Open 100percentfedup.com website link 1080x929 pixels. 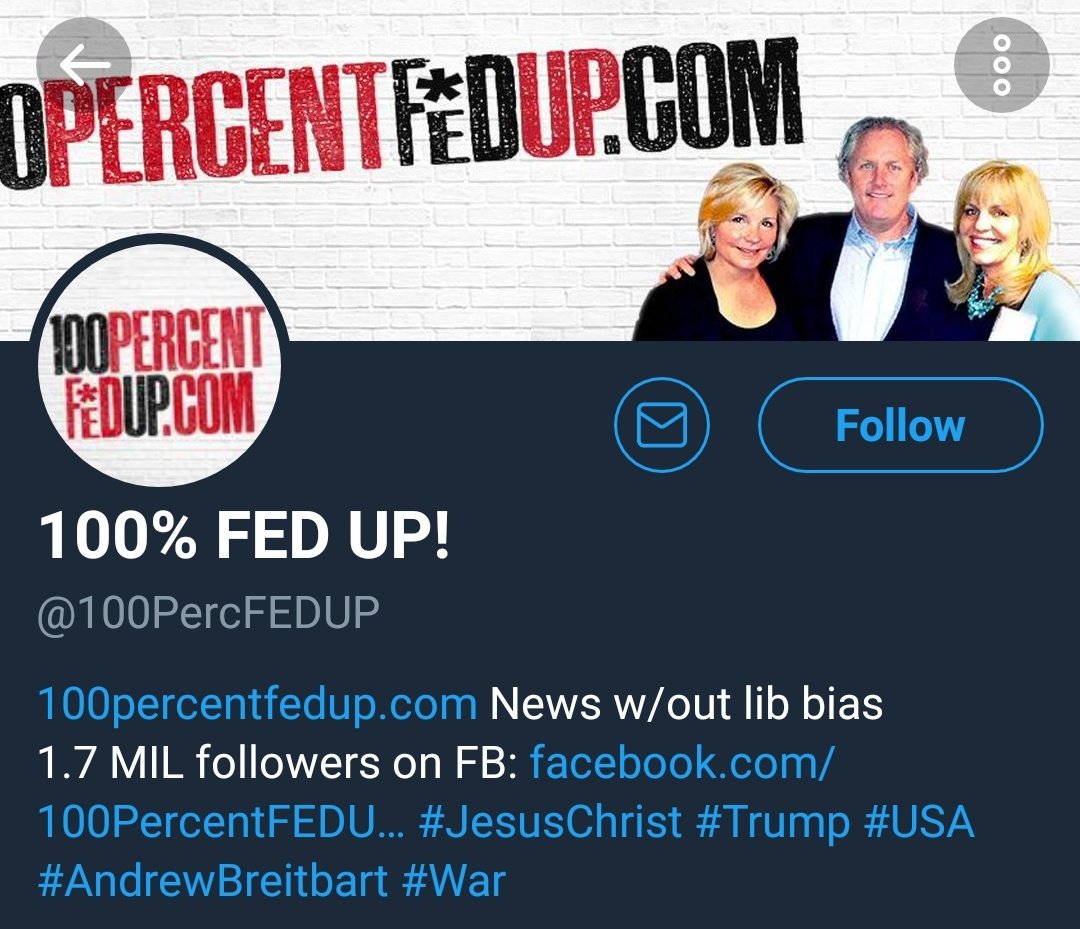point(258,704)
